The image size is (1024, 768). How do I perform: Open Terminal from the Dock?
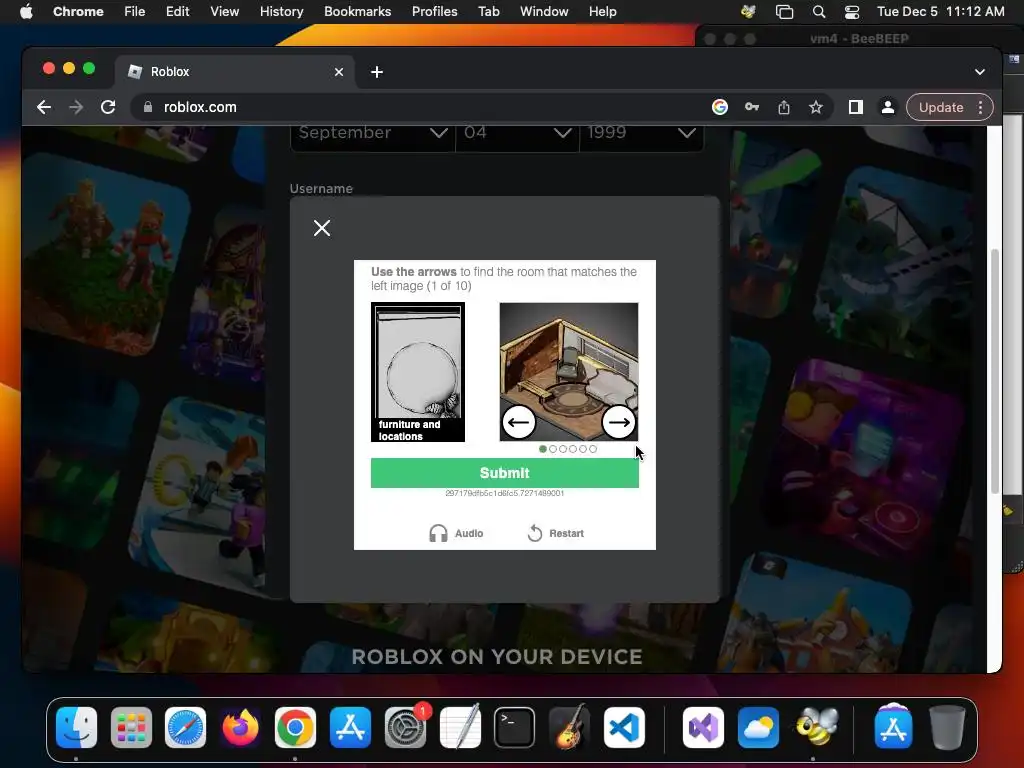[x=515, y=727]
